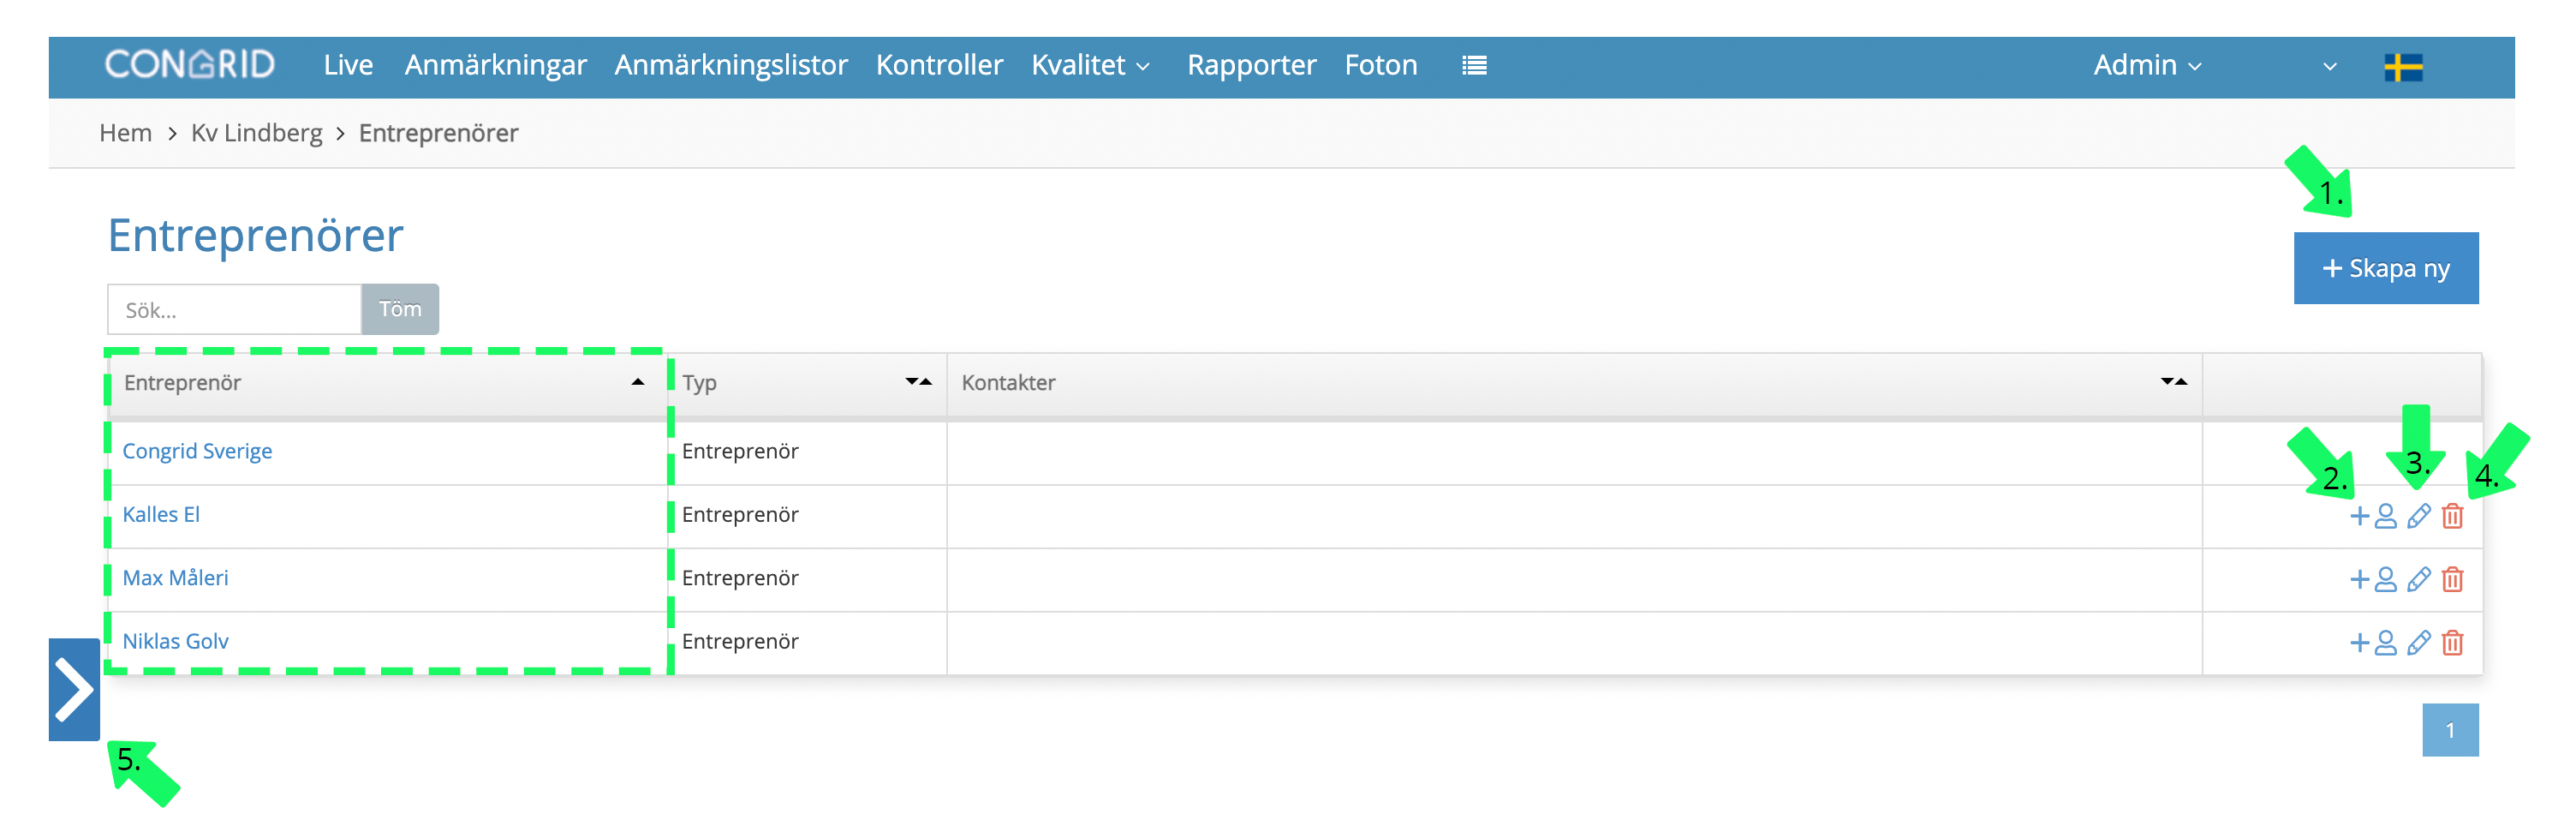The height and width of the screenshot is (832, 2576).
Task: Switch to Foton in the navbar
Action: click(1380, 65)
